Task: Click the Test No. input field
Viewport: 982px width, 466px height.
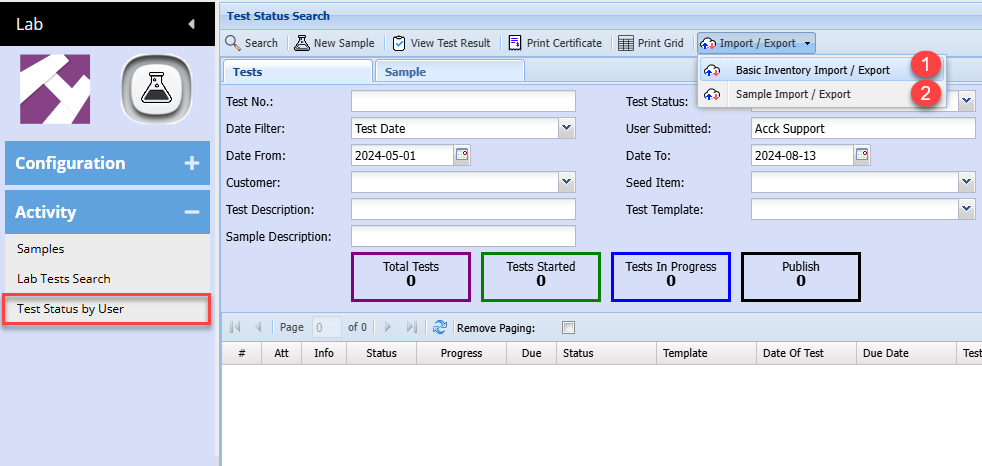Action: coord(463,101)
